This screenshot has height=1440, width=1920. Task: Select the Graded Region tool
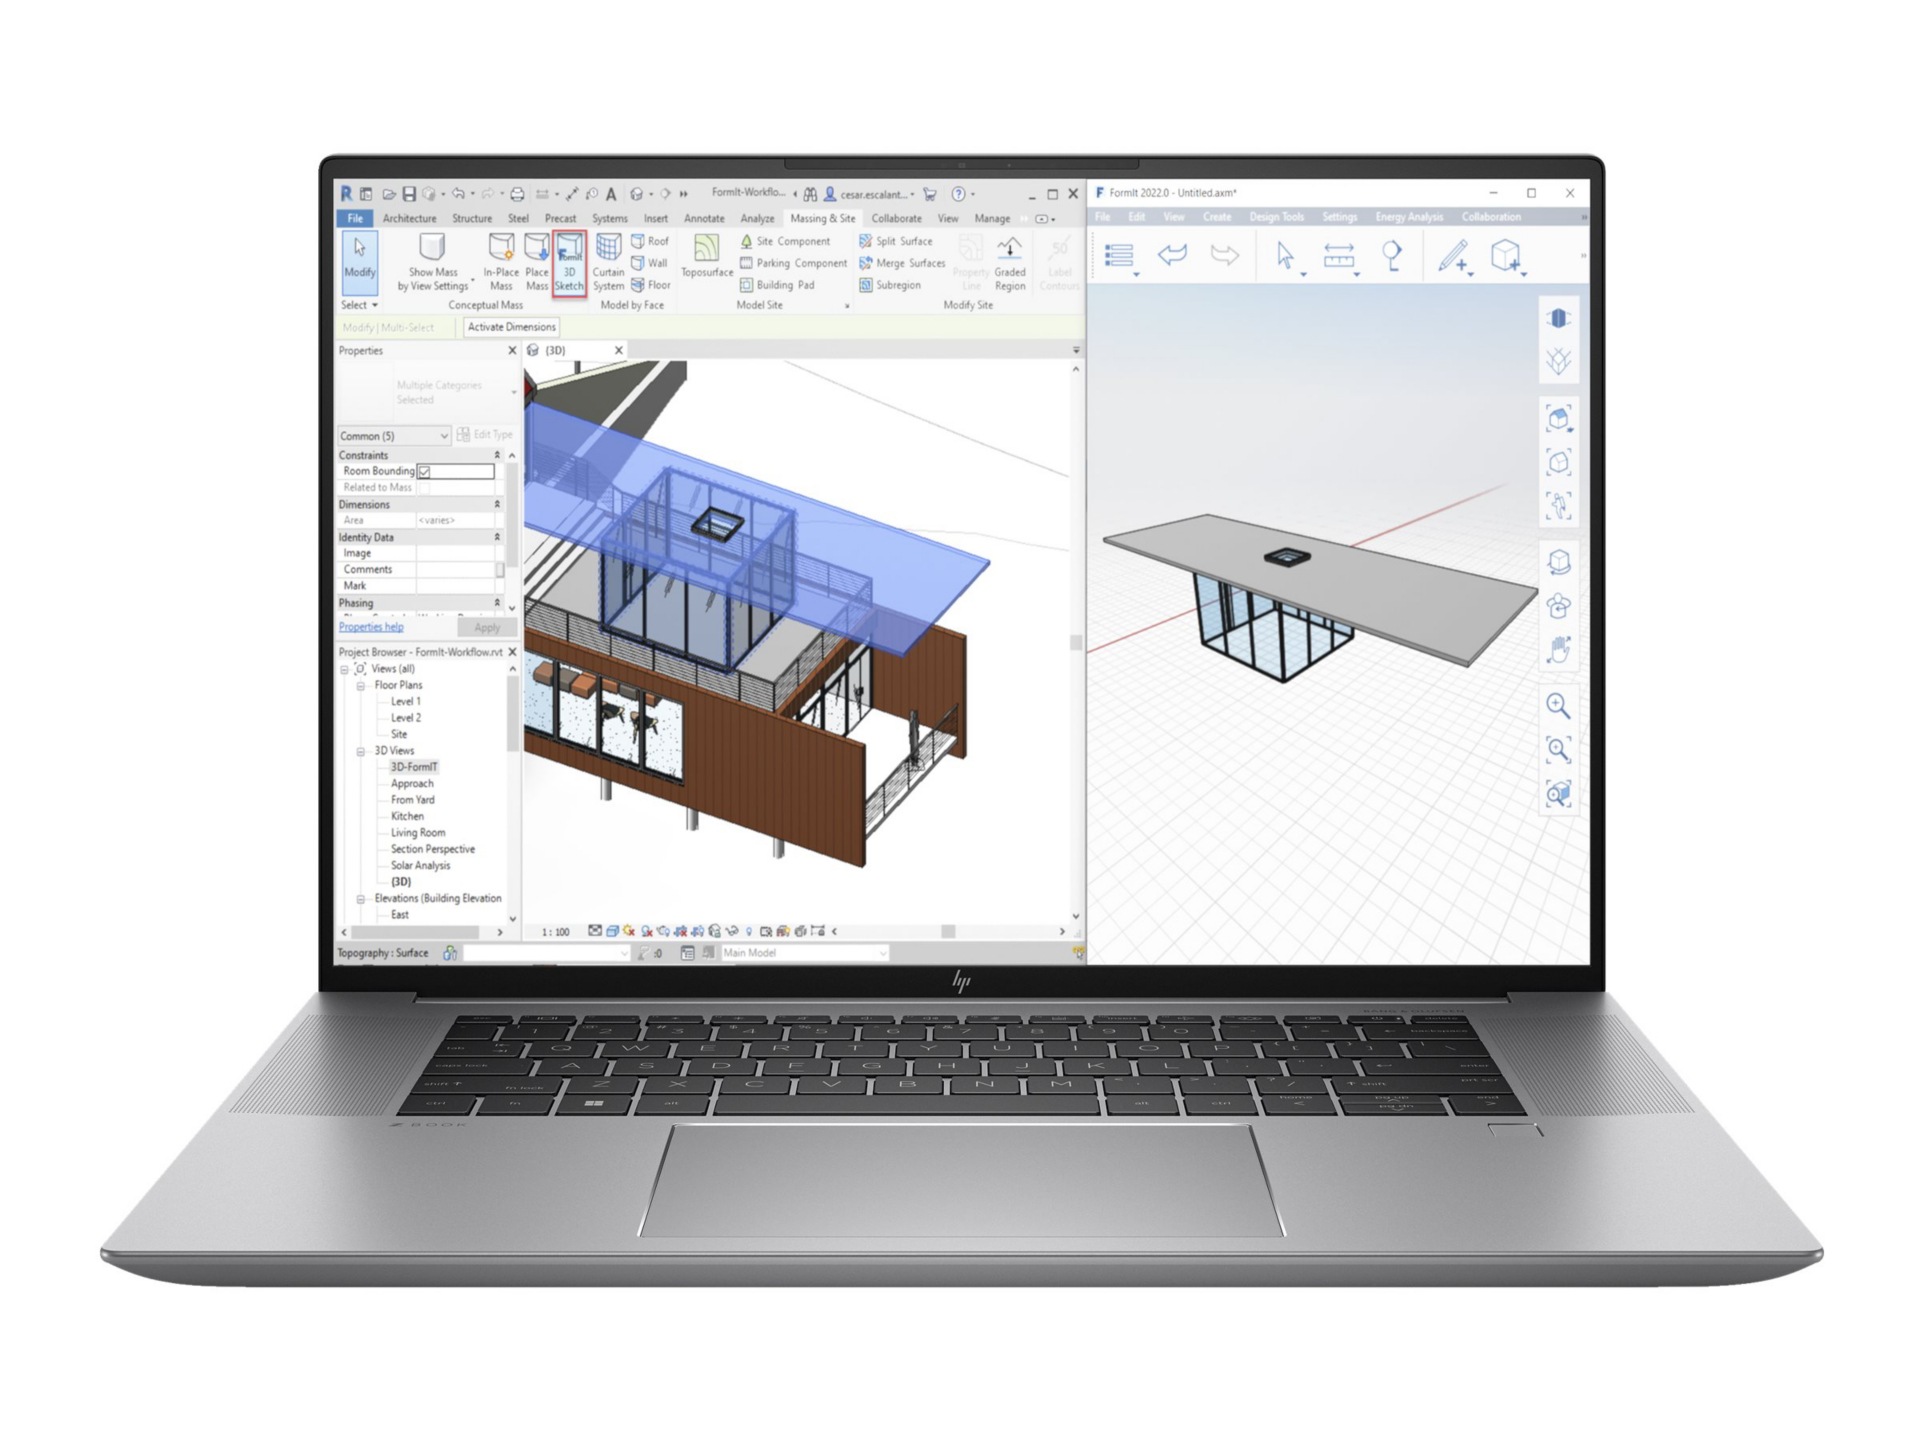[1009, 262]
